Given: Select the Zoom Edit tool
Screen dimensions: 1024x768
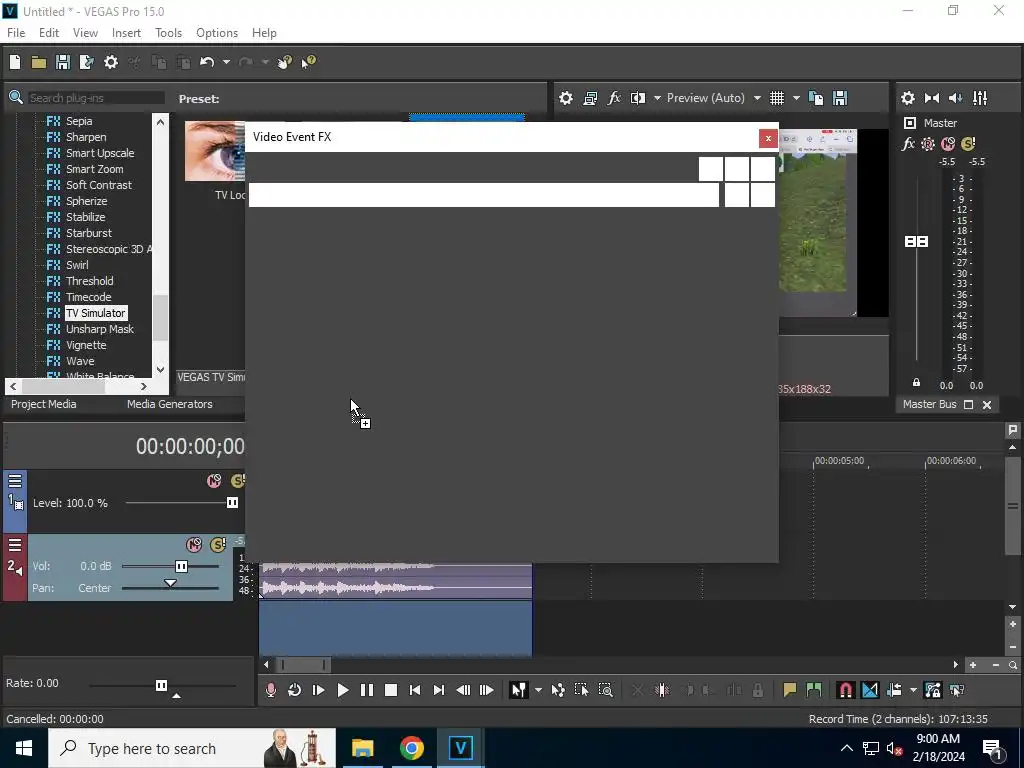Looking at the screenshot, I should pyautogui.click(x=605, y=690).
